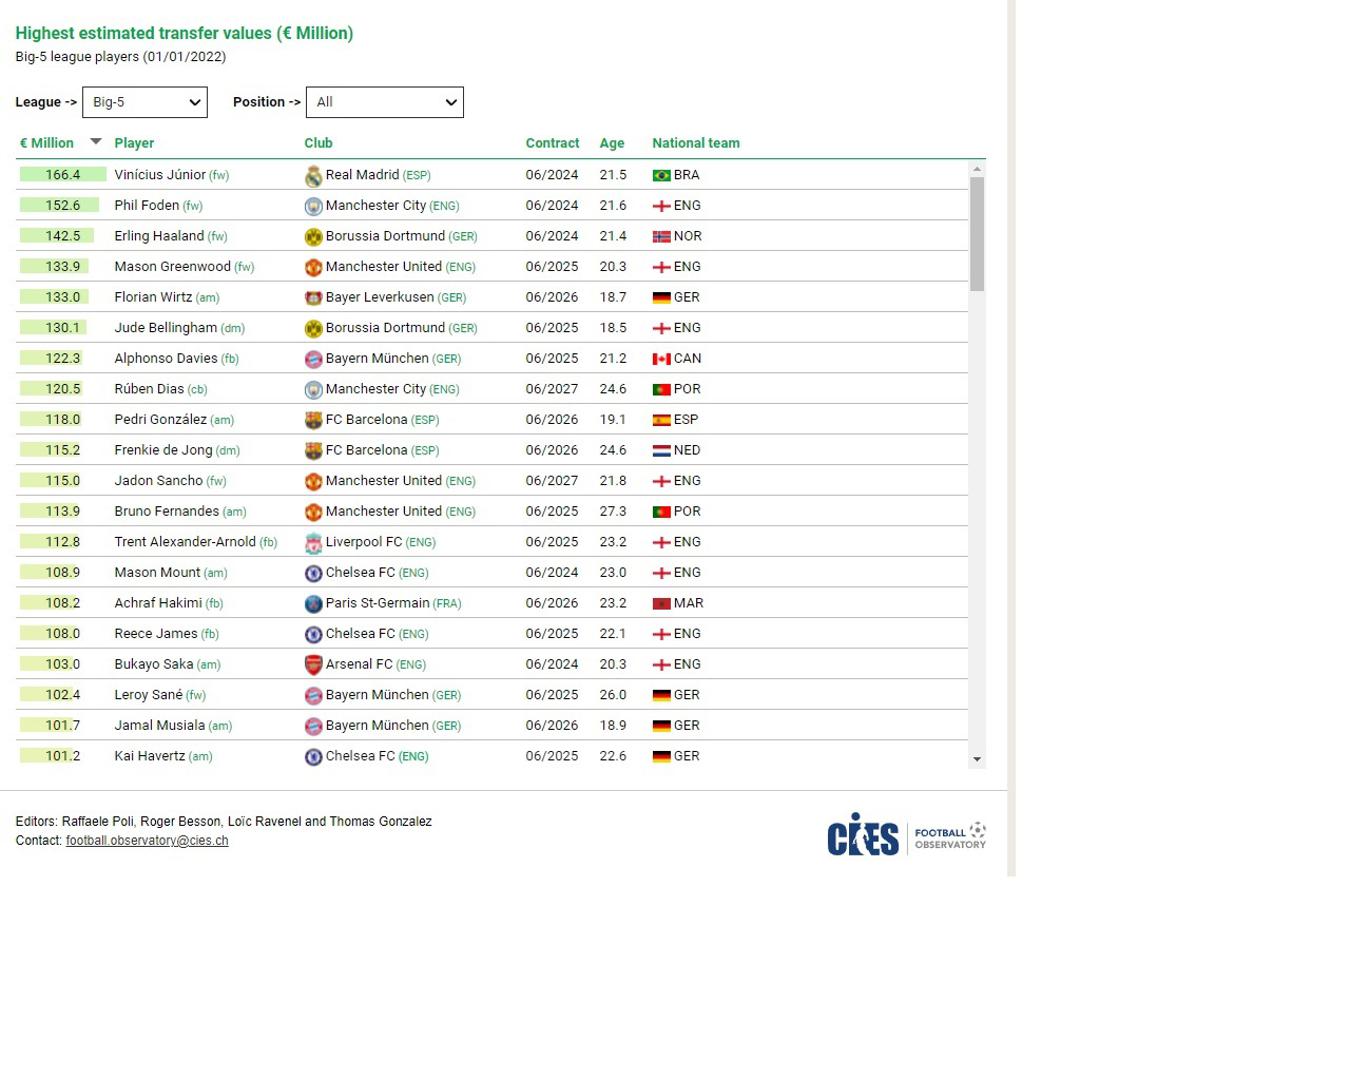
Task: Click the Arsenal FC crest icon
Action: pos(313,665)
